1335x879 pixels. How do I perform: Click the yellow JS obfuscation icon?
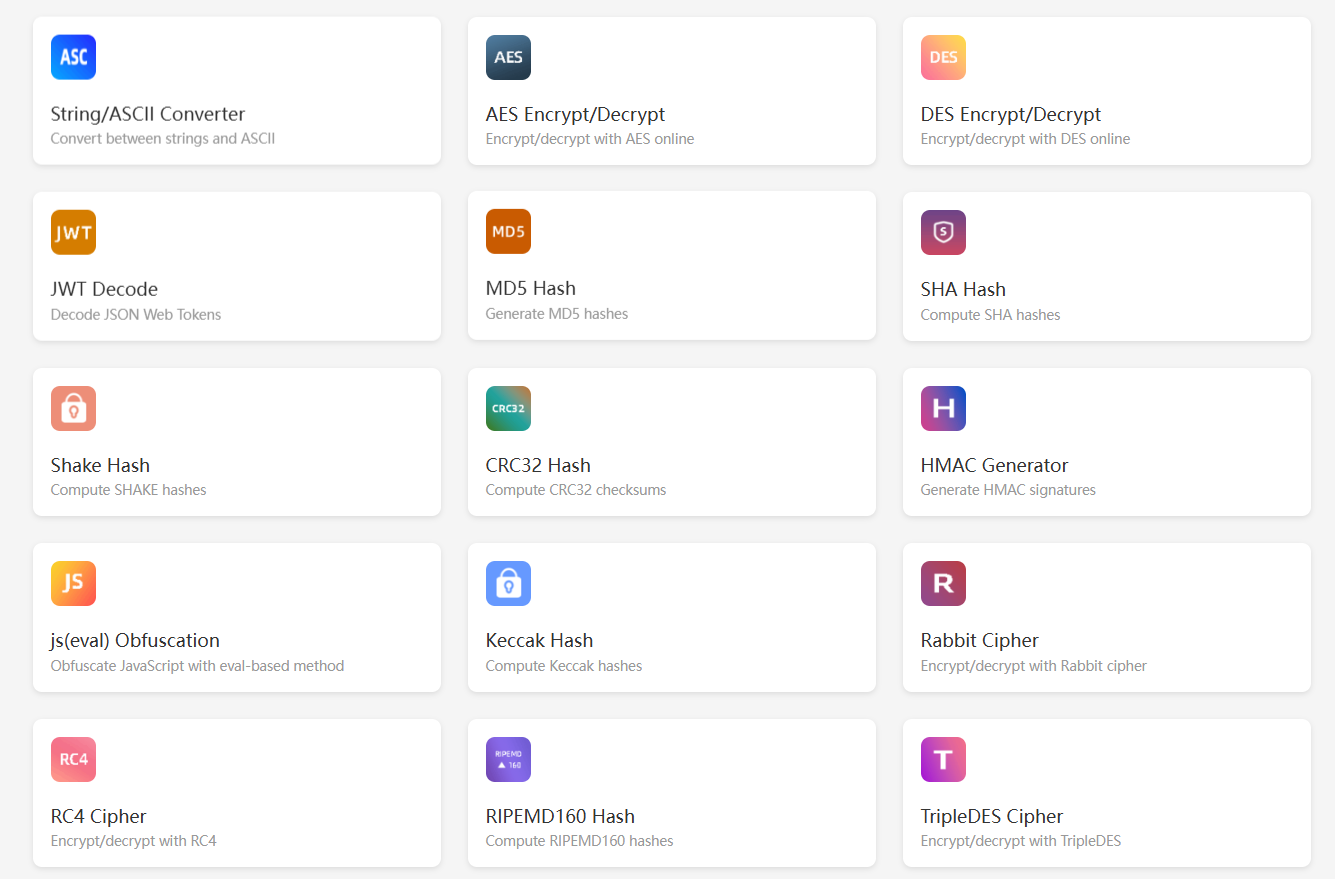tap(73, 583)
